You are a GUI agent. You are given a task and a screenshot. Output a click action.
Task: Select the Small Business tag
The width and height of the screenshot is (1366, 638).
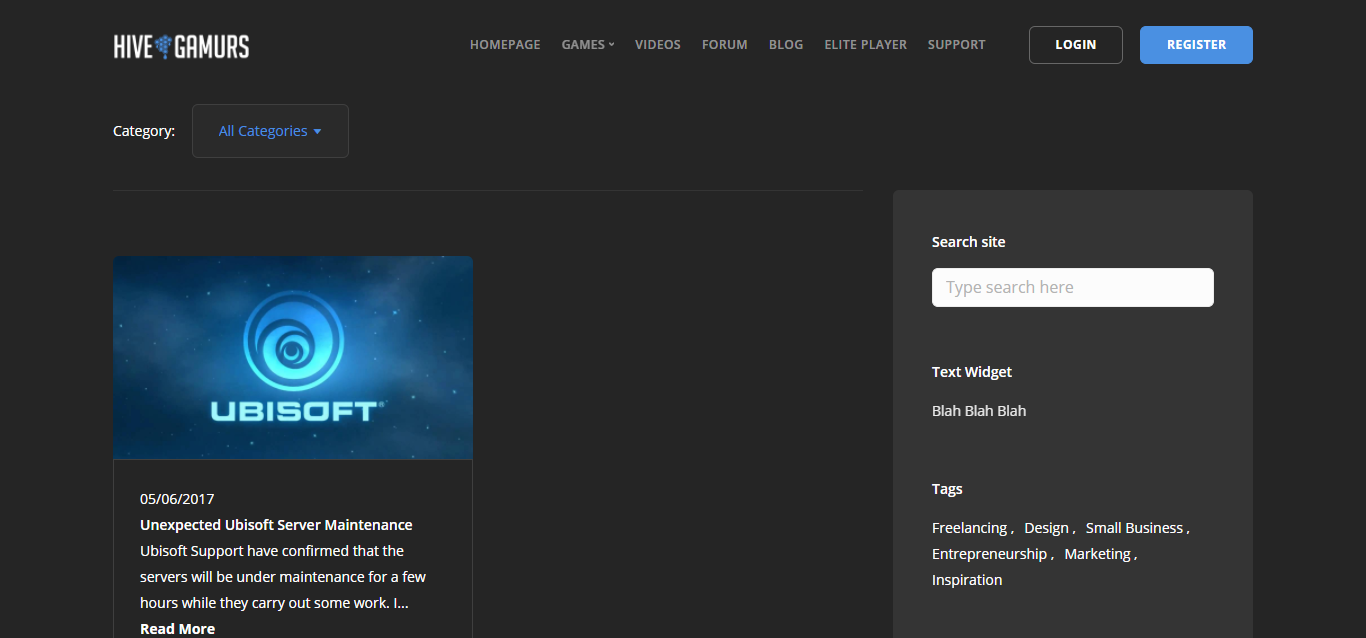point(1134,528)
